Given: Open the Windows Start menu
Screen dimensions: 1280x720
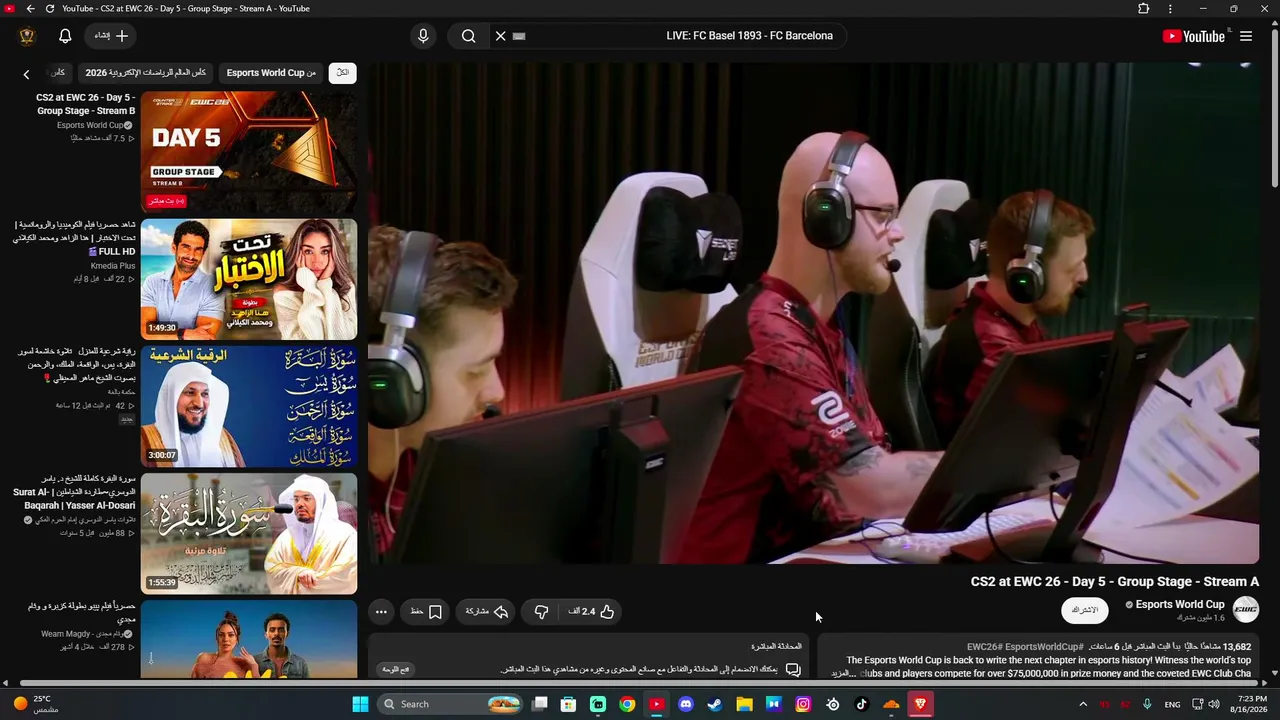Looking at the screenshot, I should tap(360, 704).
